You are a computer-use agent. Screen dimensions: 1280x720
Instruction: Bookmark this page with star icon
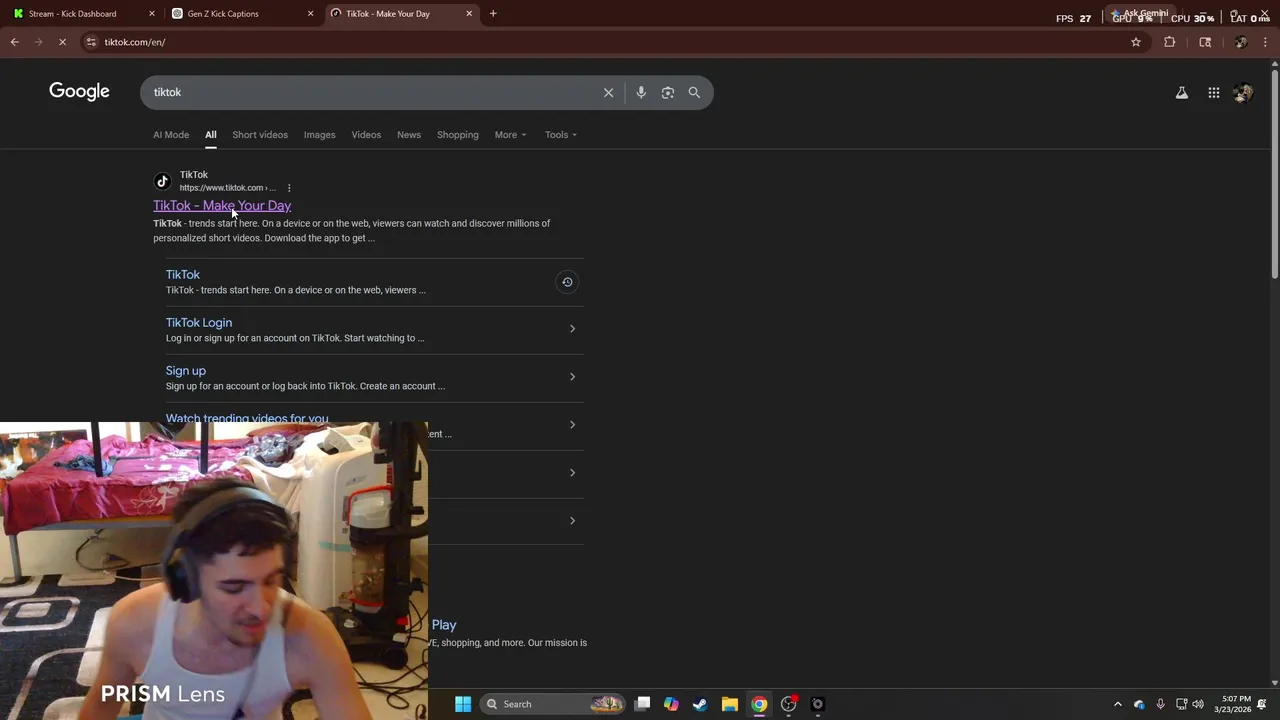pyautogui.click(x=1136, y=42)
